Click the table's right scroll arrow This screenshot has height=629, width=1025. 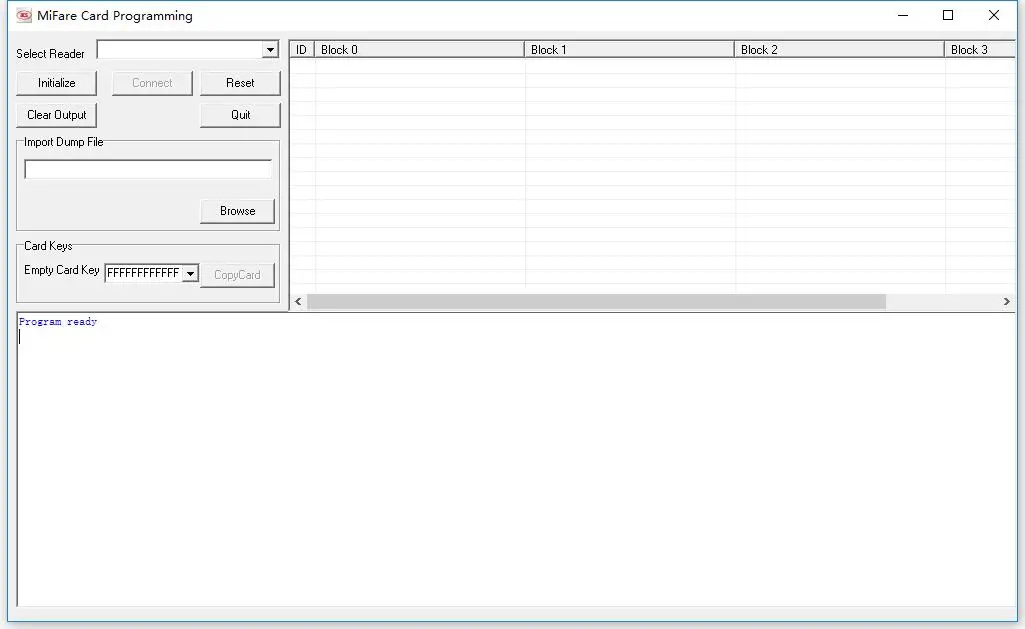(1007, 301)
